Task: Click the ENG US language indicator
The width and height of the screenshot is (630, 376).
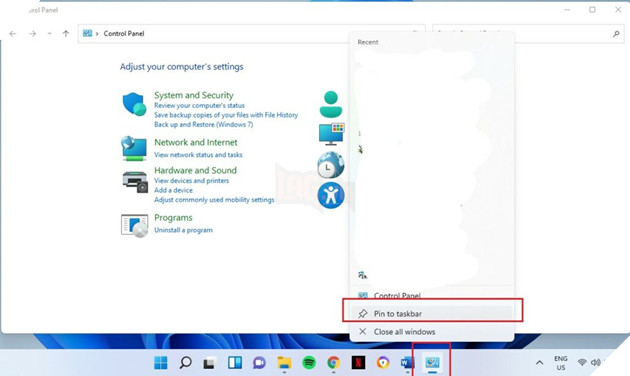Action: click(561, 363)
